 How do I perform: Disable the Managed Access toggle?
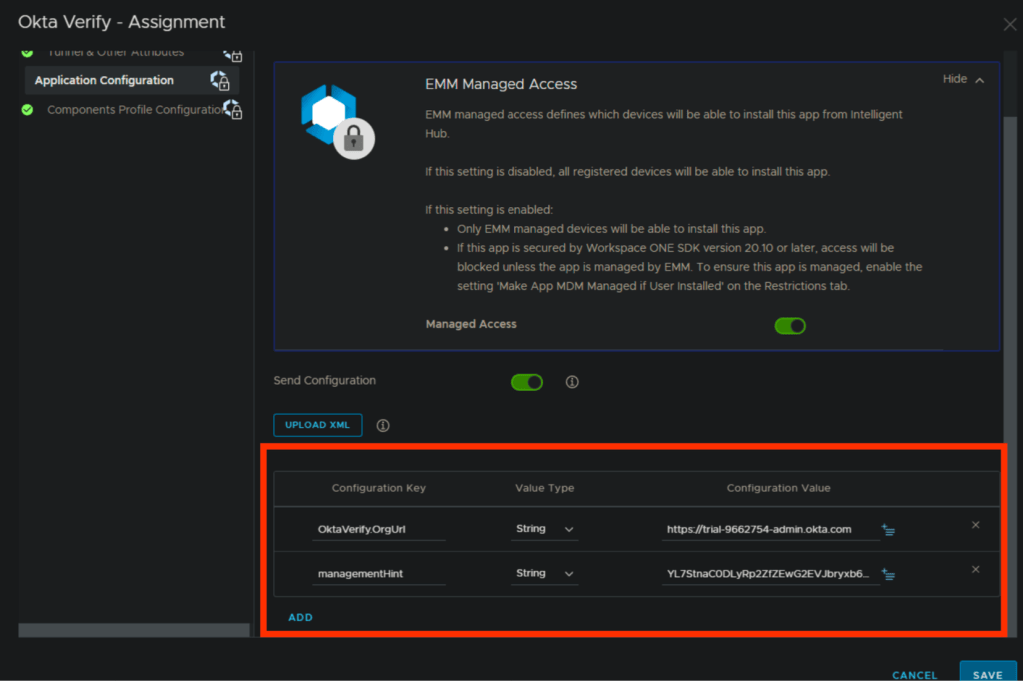pos(790,325)
